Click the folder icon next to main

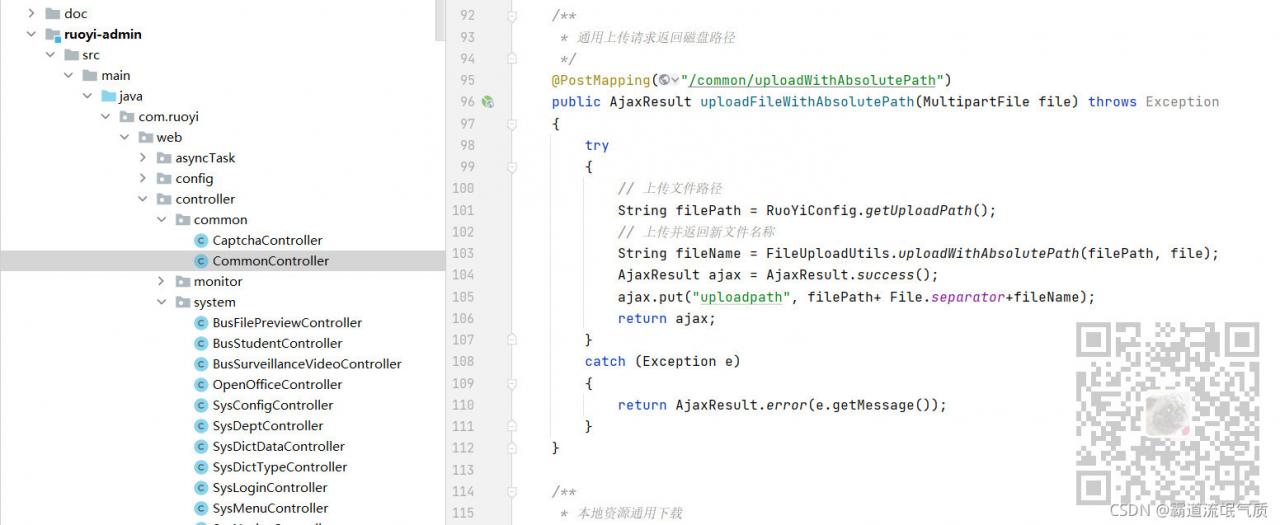coord(90,75)
